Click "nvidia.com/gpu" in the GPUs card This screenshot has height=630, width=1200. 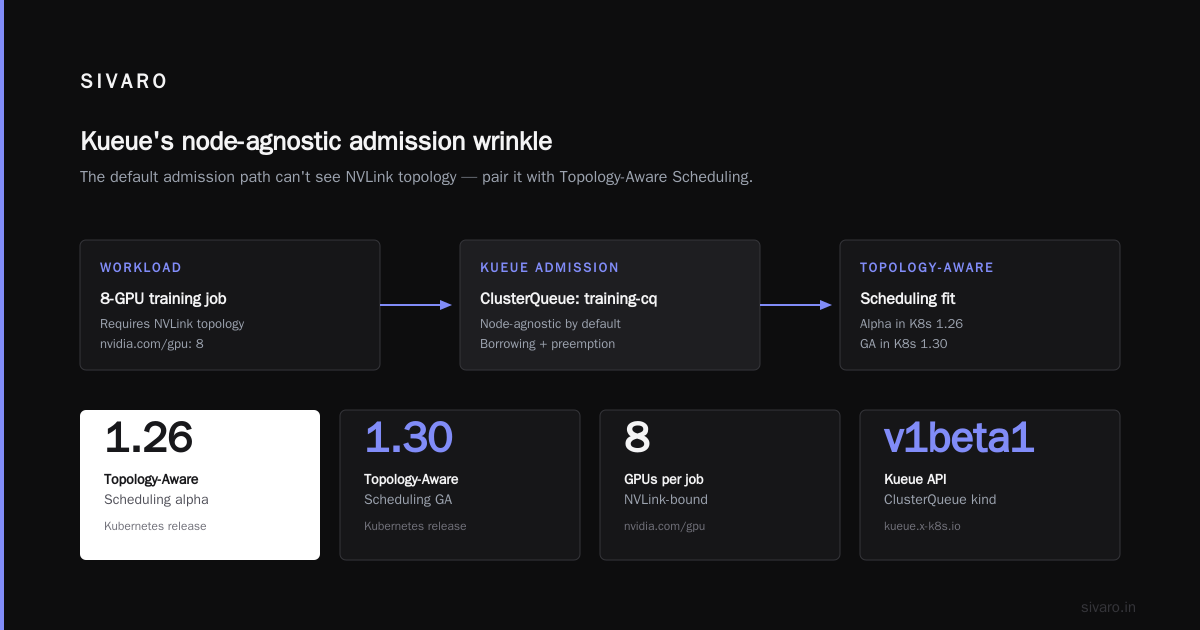click(665, 526)
